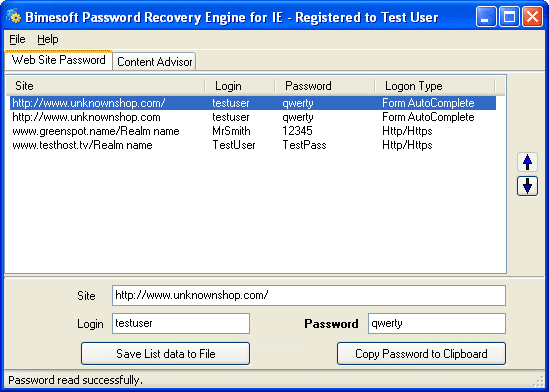
Task: Click the blue up arrow button
Action: (527, 162)
